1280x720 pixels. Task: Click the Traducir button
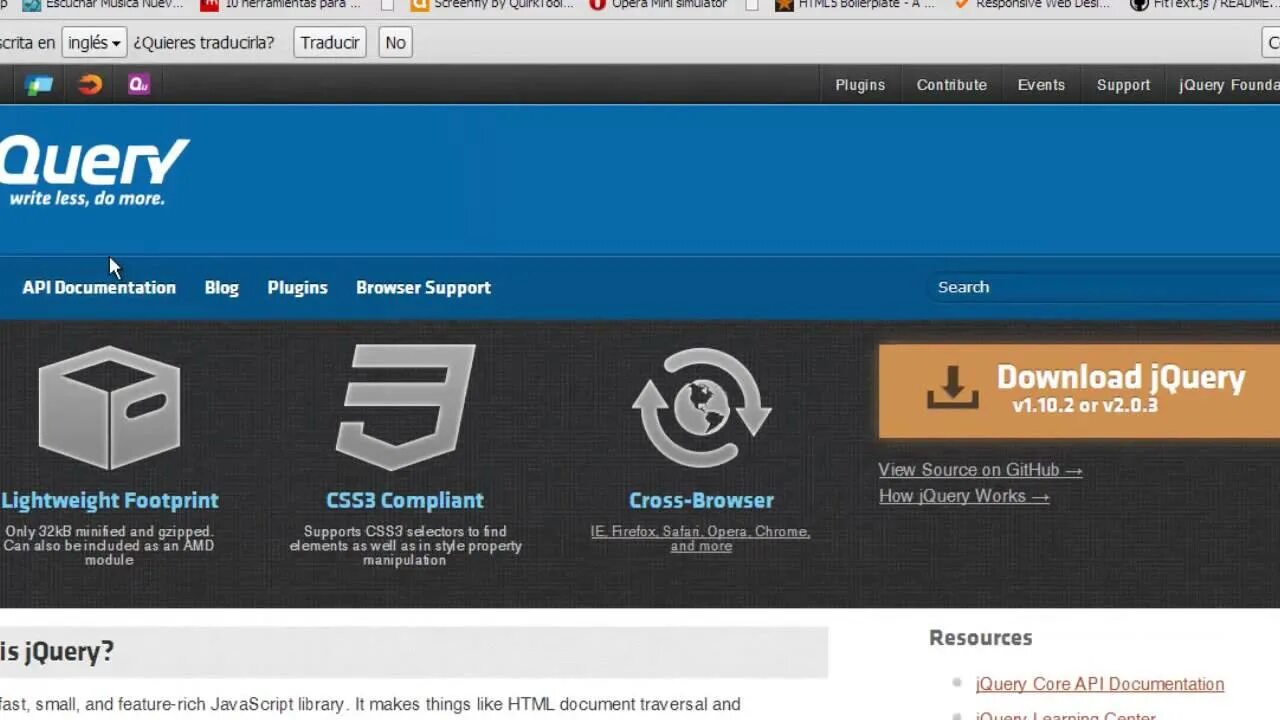click(x=330, y=43)
